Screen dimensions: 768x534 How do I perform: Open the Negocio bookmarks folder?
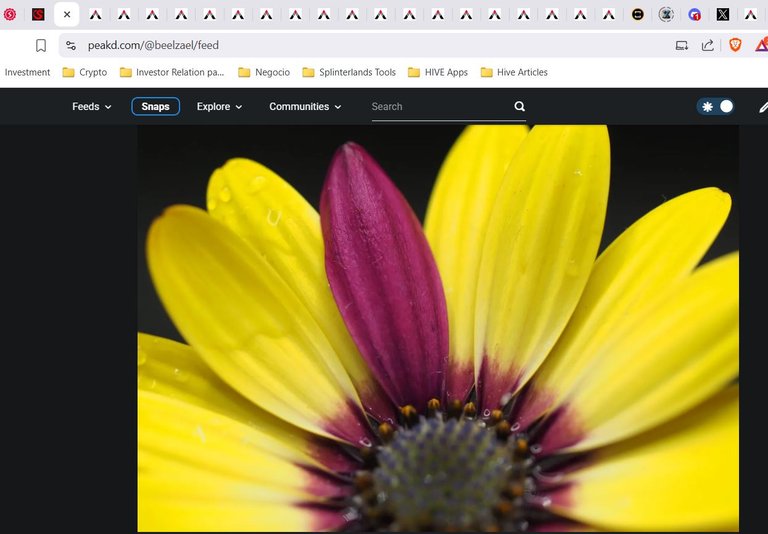(x=264, y=73)
